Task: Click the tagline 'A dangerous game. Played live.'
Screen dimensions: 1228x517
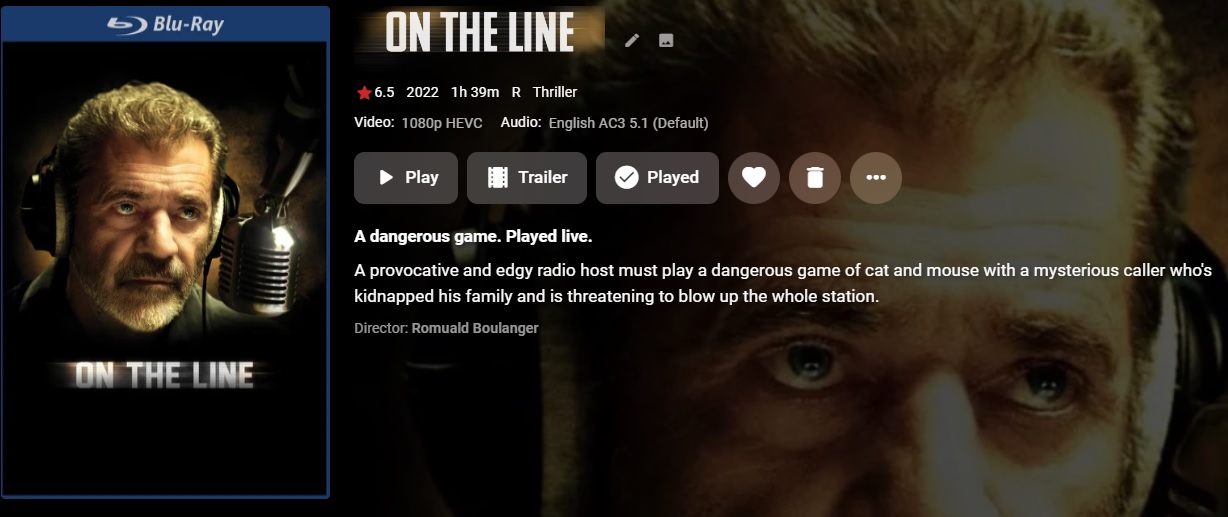Action: pos(473,237)
